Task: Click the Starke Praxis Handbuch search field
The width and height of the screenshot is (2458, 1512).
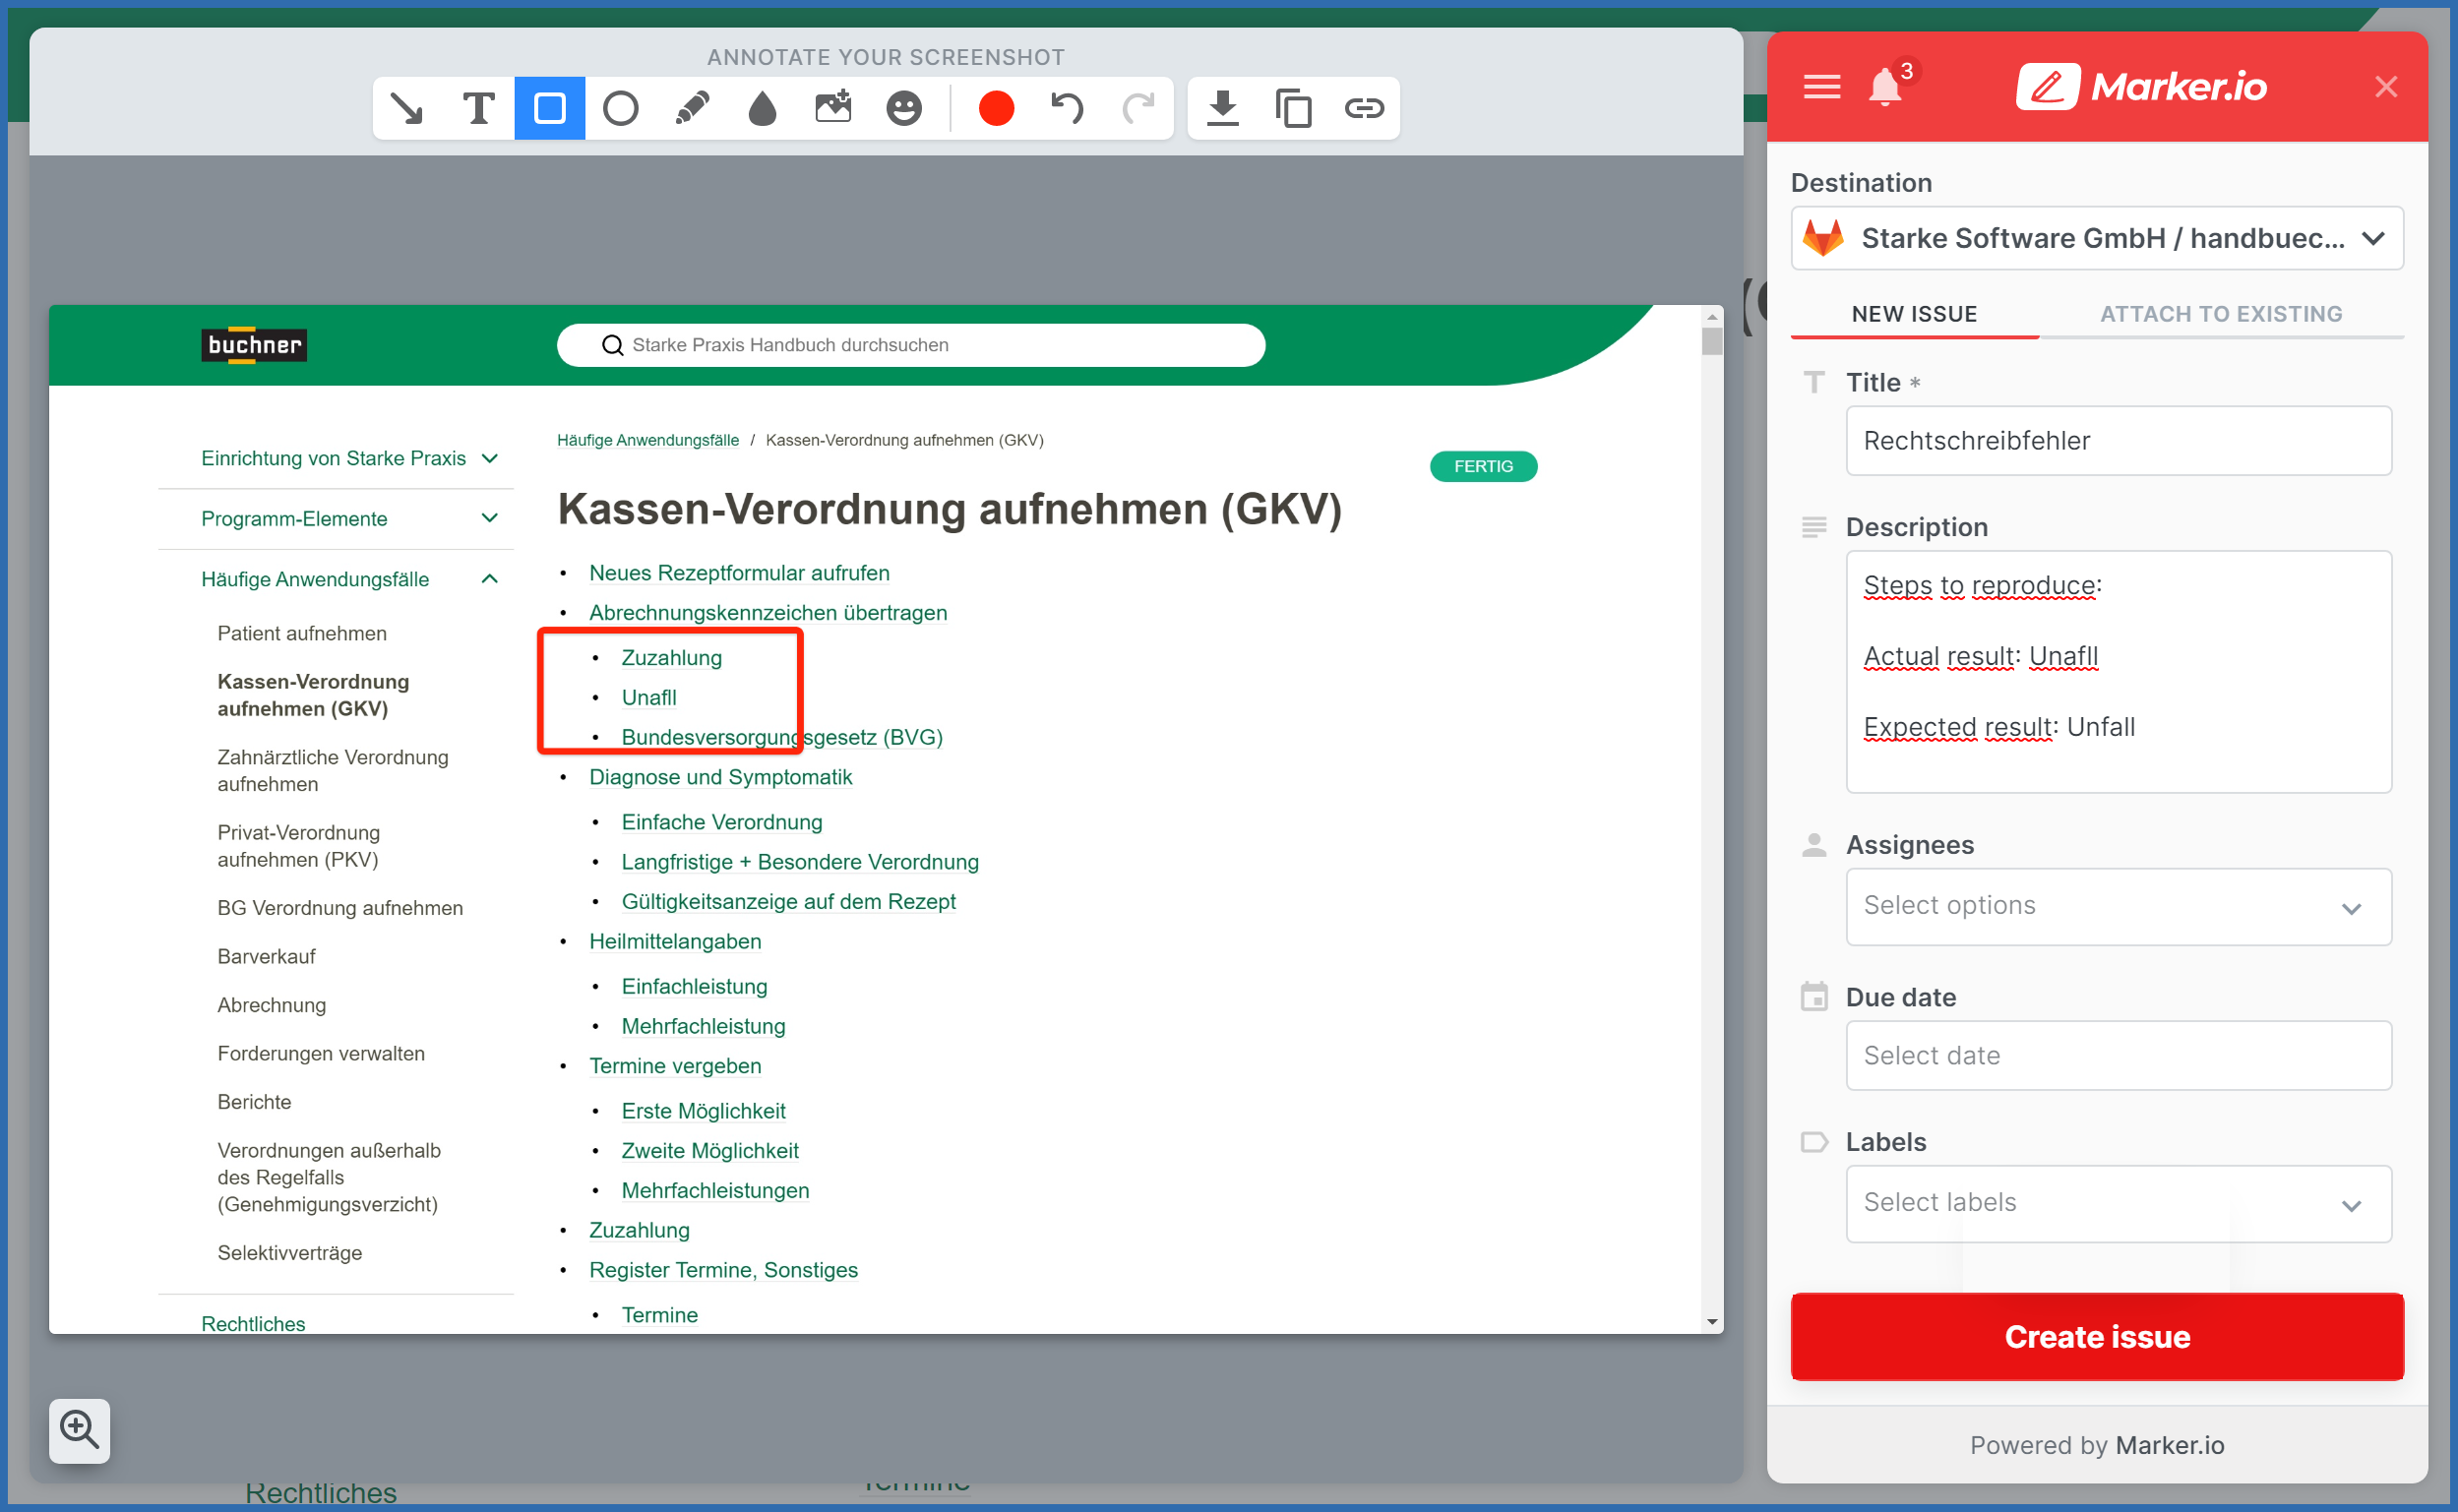Action: [910, 345]
